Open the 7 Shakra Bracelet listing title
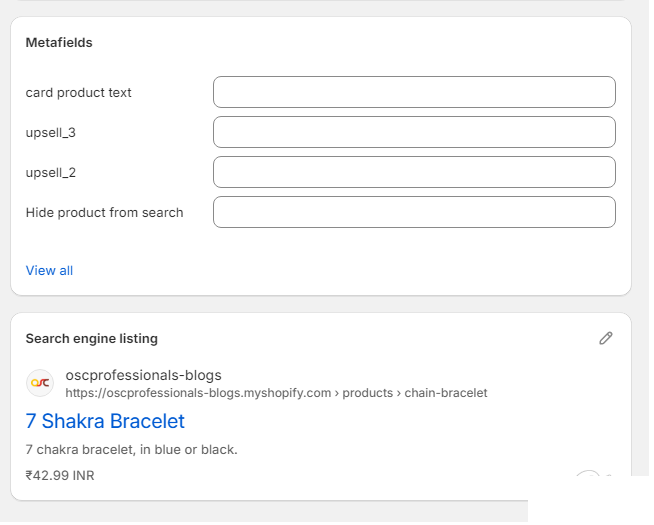 (x=105, y=421)
